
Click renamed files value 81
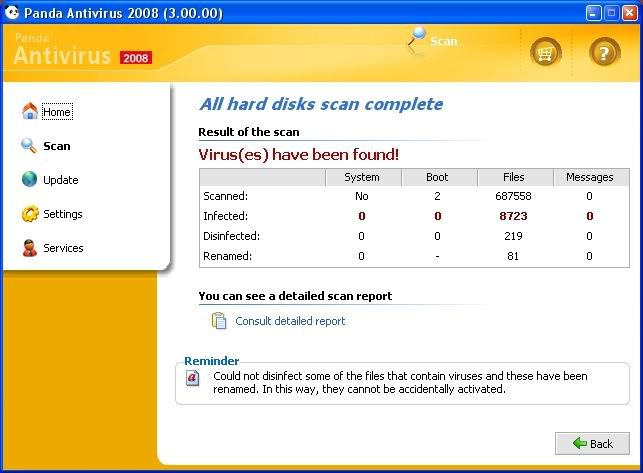coord(513,256)
